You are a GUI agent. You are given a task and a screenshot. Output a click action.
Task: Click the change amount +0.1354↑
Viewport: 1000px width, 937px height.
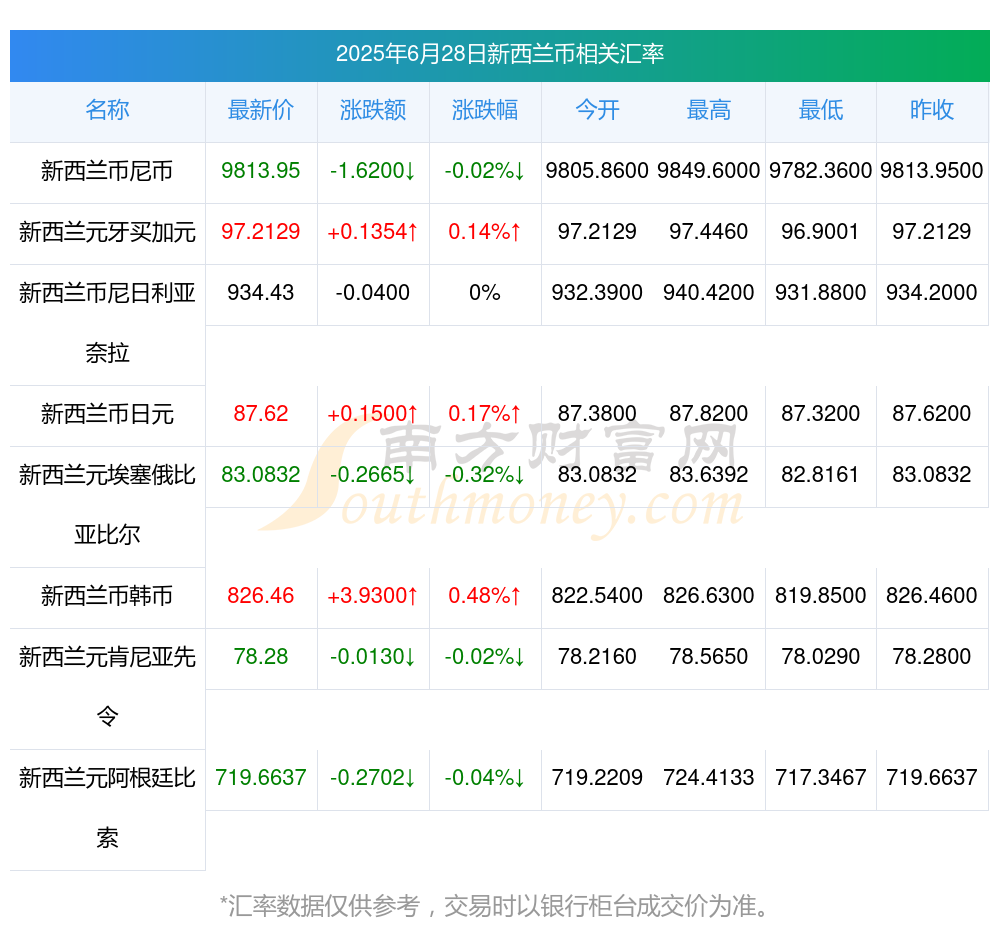373,232
